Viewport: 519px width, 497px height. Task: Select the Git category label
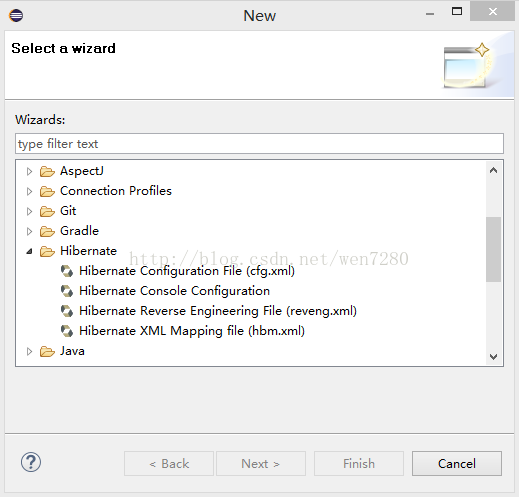68,211
